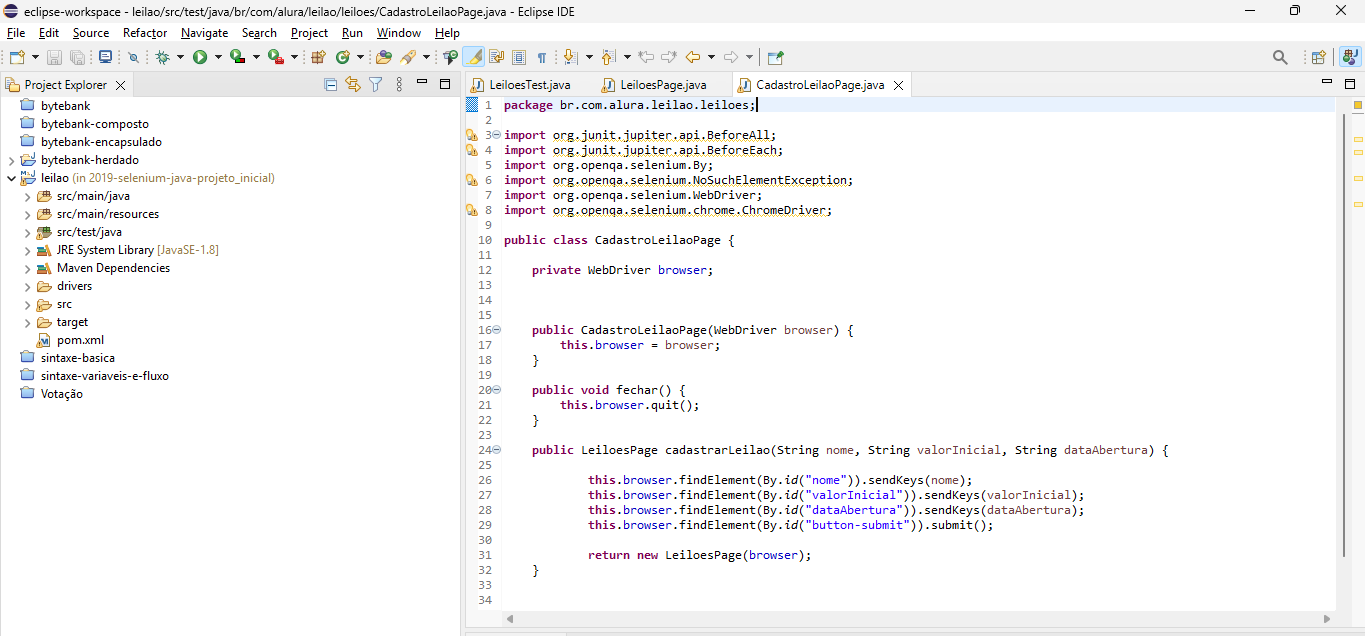The width and height of the screenshot is (1365, 636).
Task: Click the yellow Back navigation arrow
Action: click(692, 57)
